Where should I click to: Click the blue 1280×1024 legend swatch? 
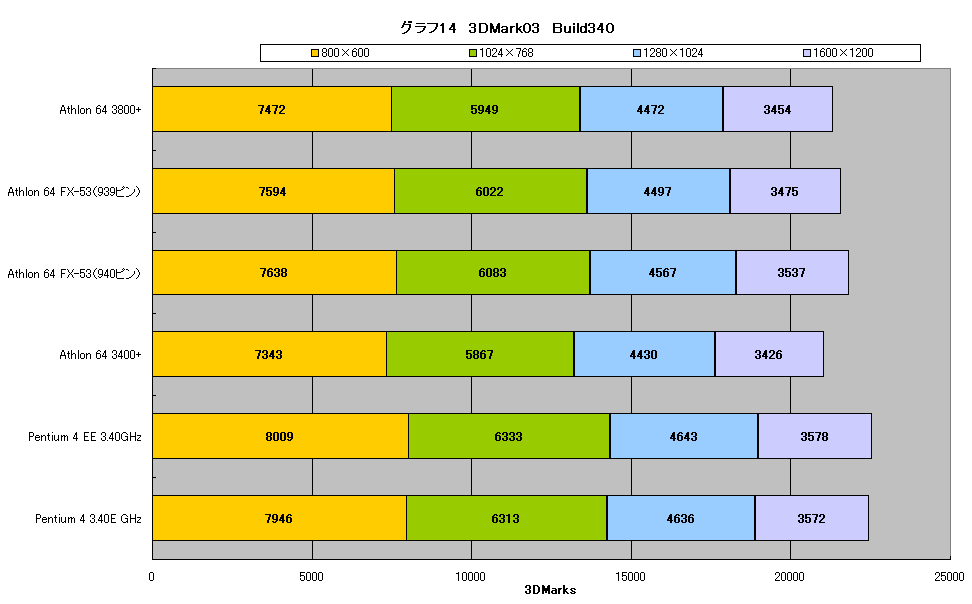(637, 53)
